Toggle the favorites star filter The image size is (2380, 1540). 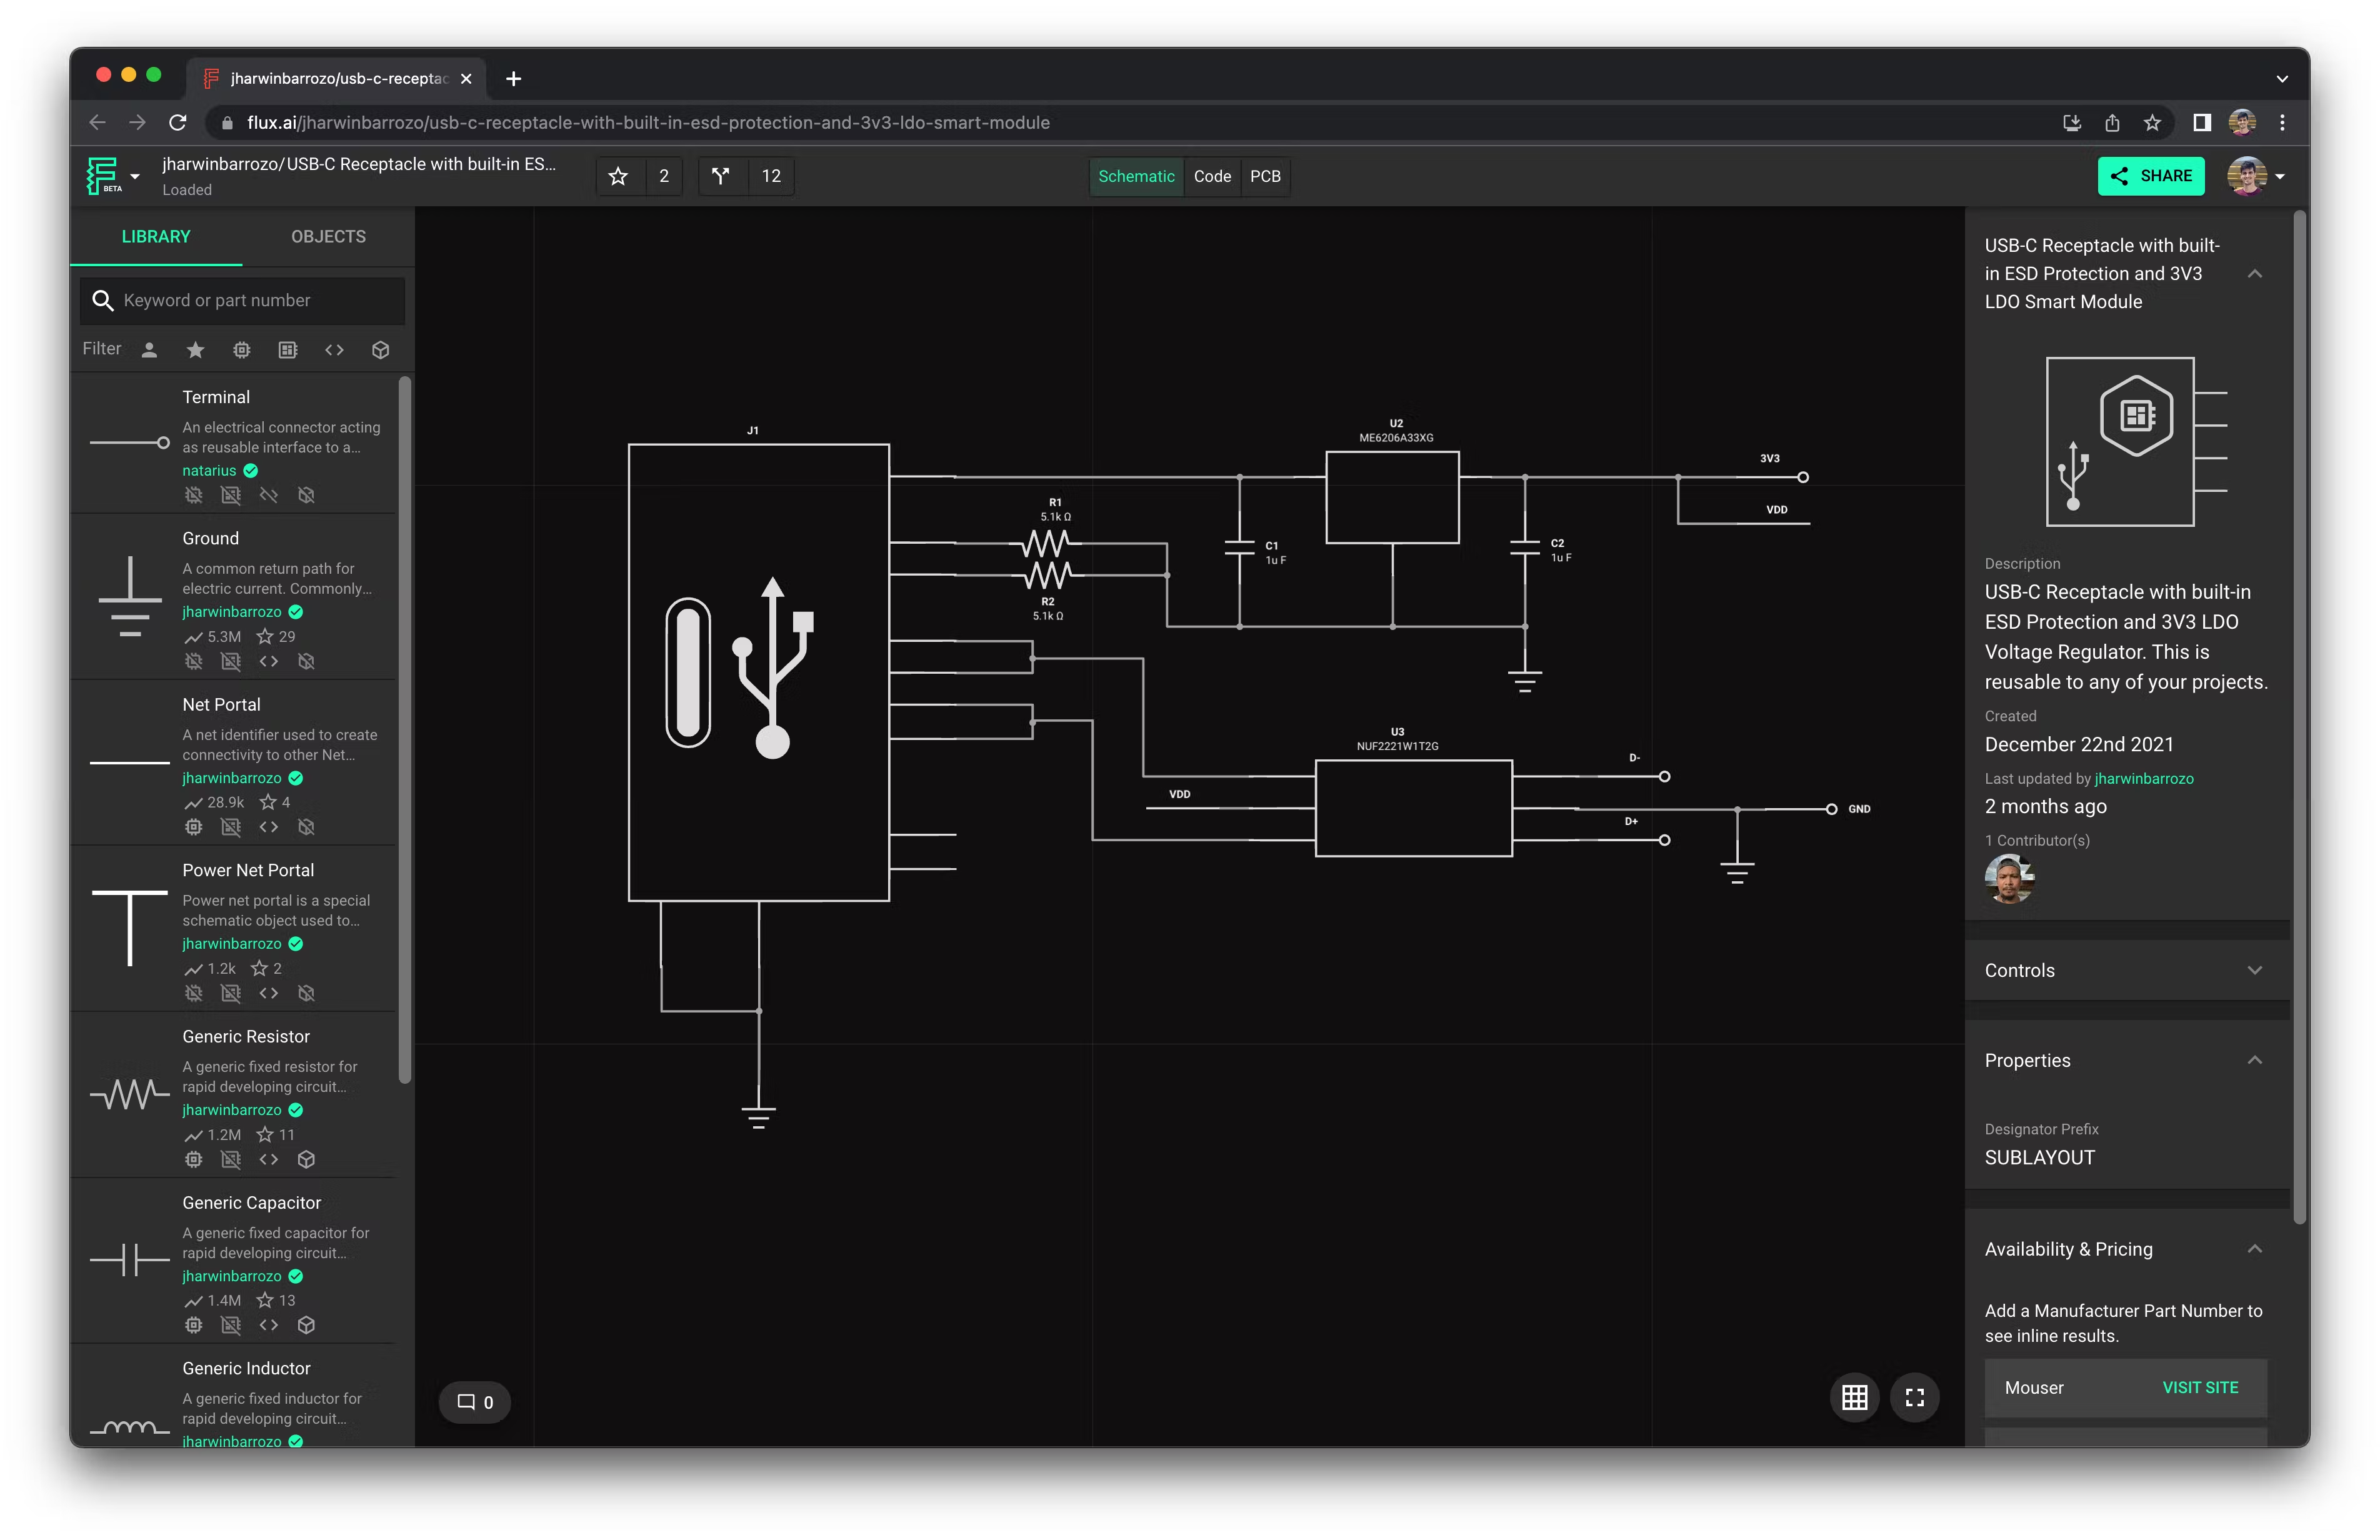click(195, 349)
